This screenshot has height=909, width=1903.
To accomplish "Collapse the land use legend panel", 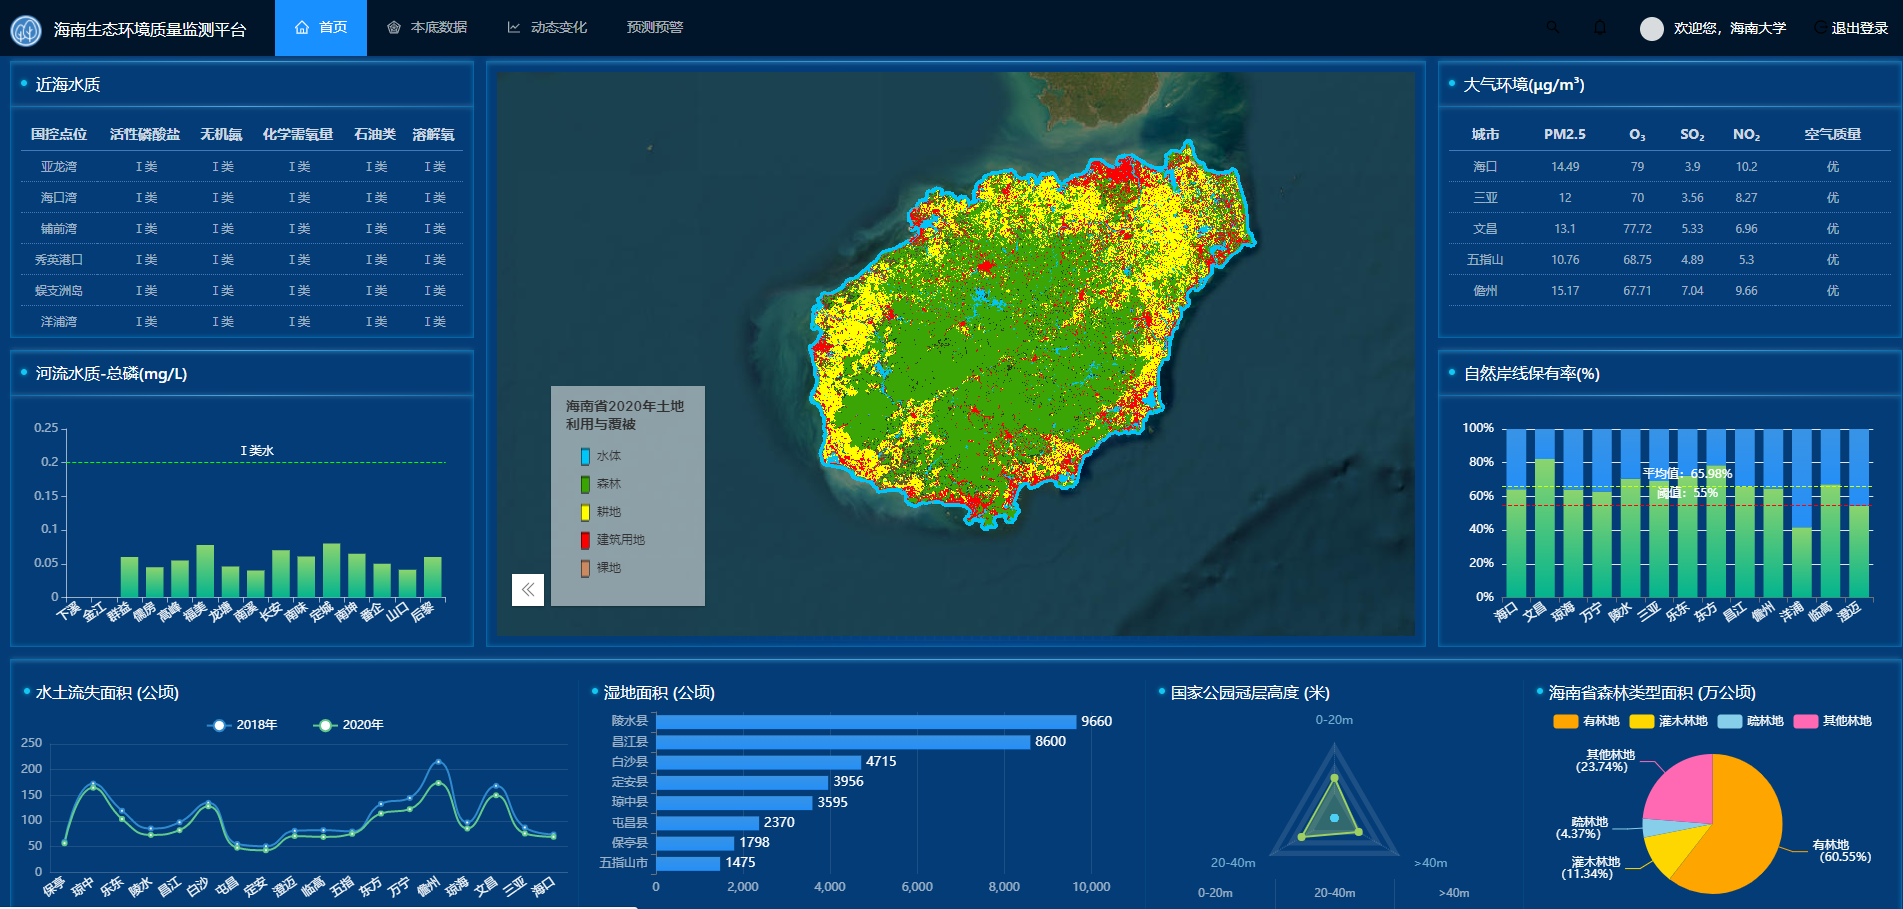I will pos(527,589).
